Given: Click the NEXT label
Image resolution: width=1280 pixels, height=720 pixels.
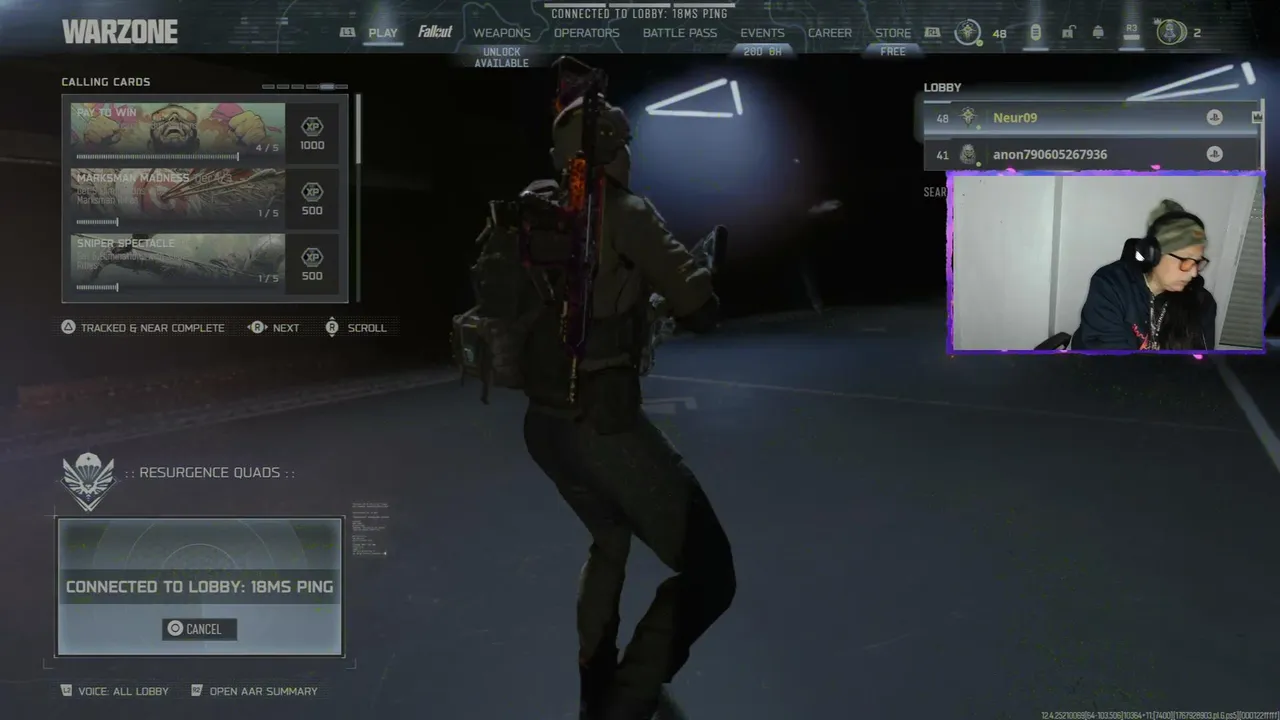Looking at the screenshot, I should click(x=286, y=328).
